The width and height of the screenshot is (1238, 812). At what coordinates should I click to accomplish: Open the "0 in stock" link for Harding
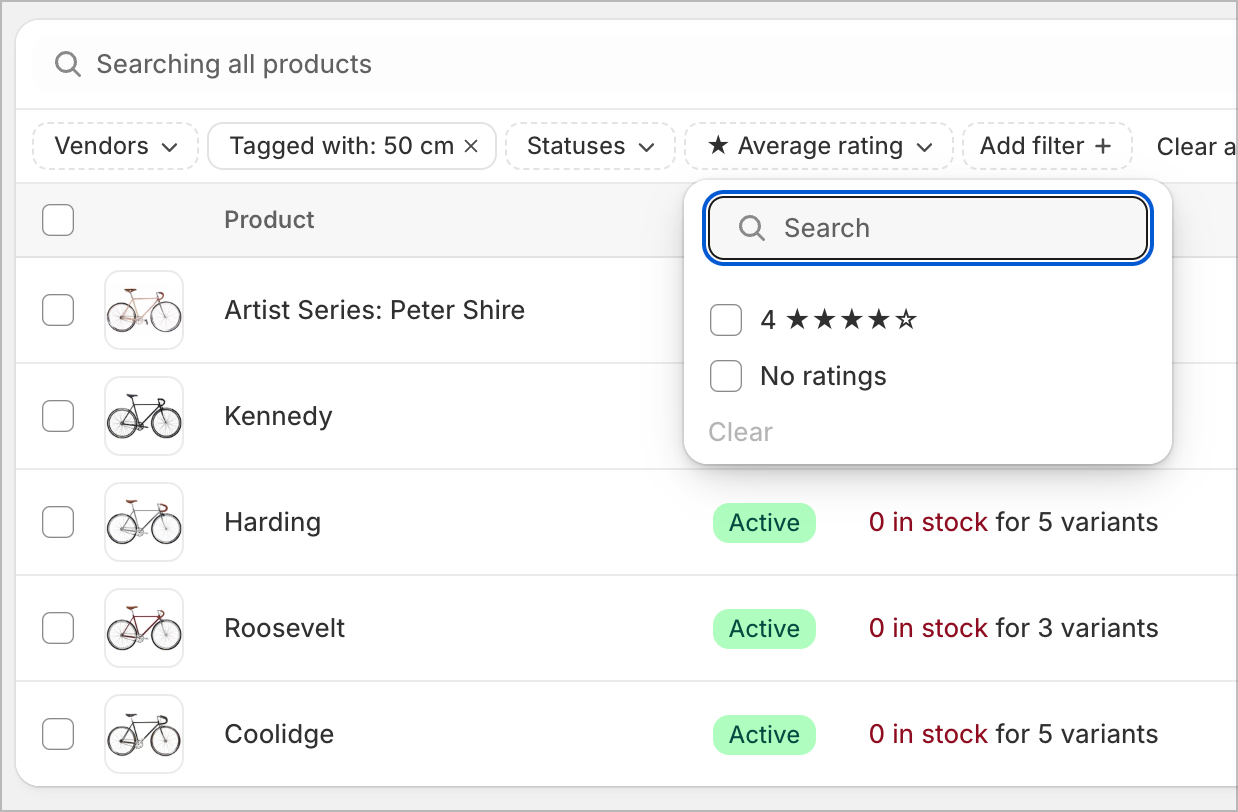[928, 522]
